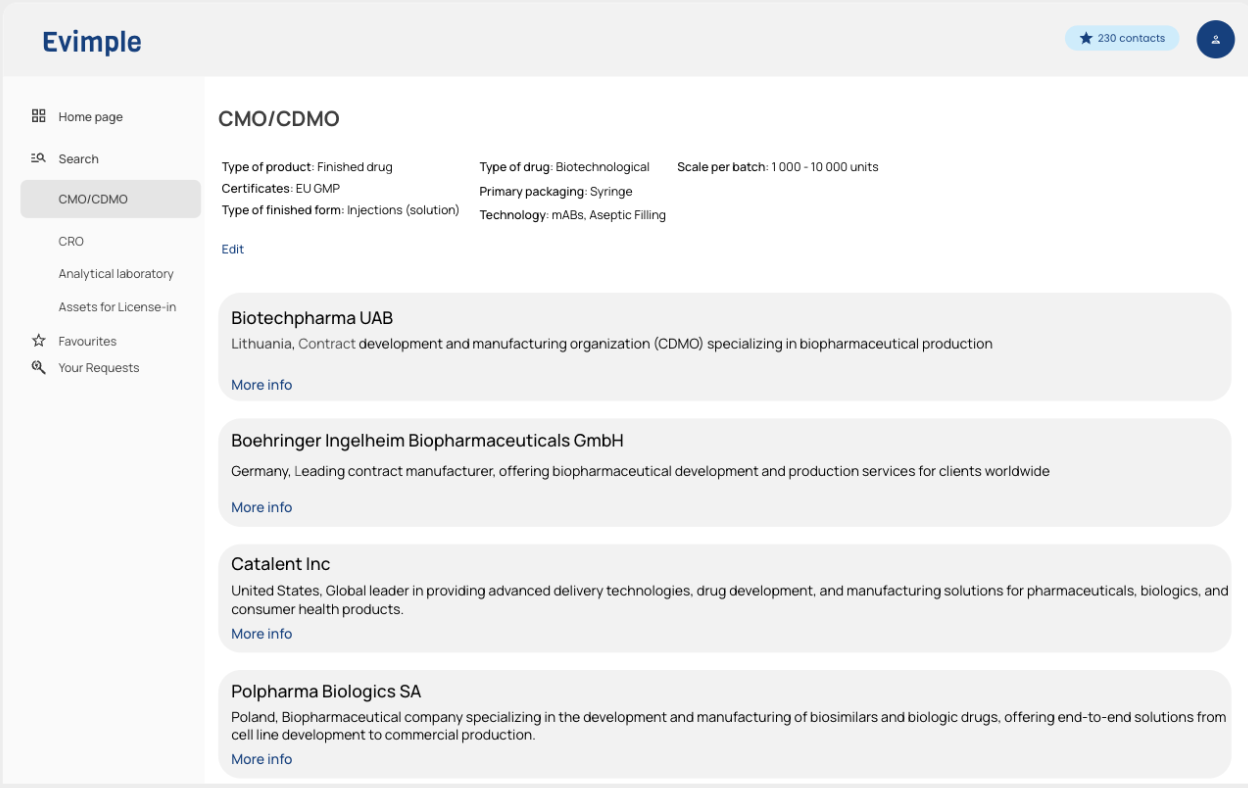1248x788 pixels.
Task: Click the Home page grid icon
Action: [x=39, y=116]
